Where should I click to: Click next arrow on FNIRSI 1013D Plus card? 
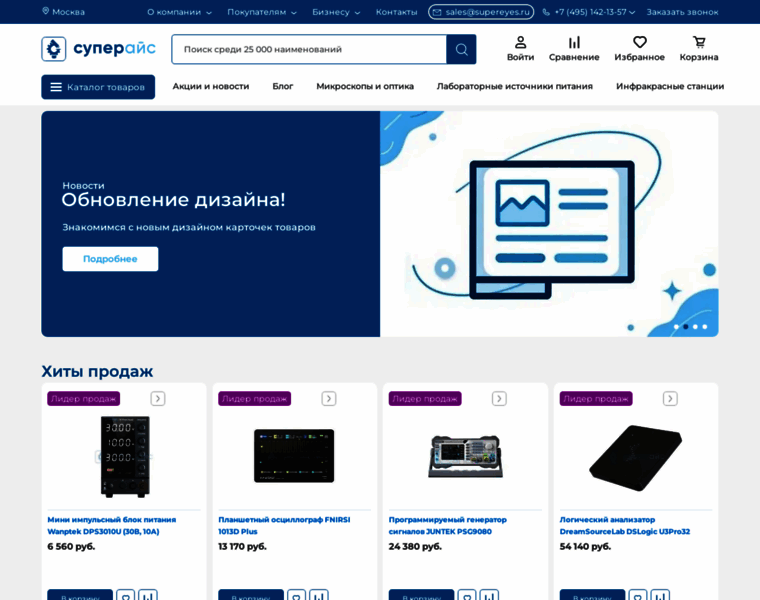(329, 398)
